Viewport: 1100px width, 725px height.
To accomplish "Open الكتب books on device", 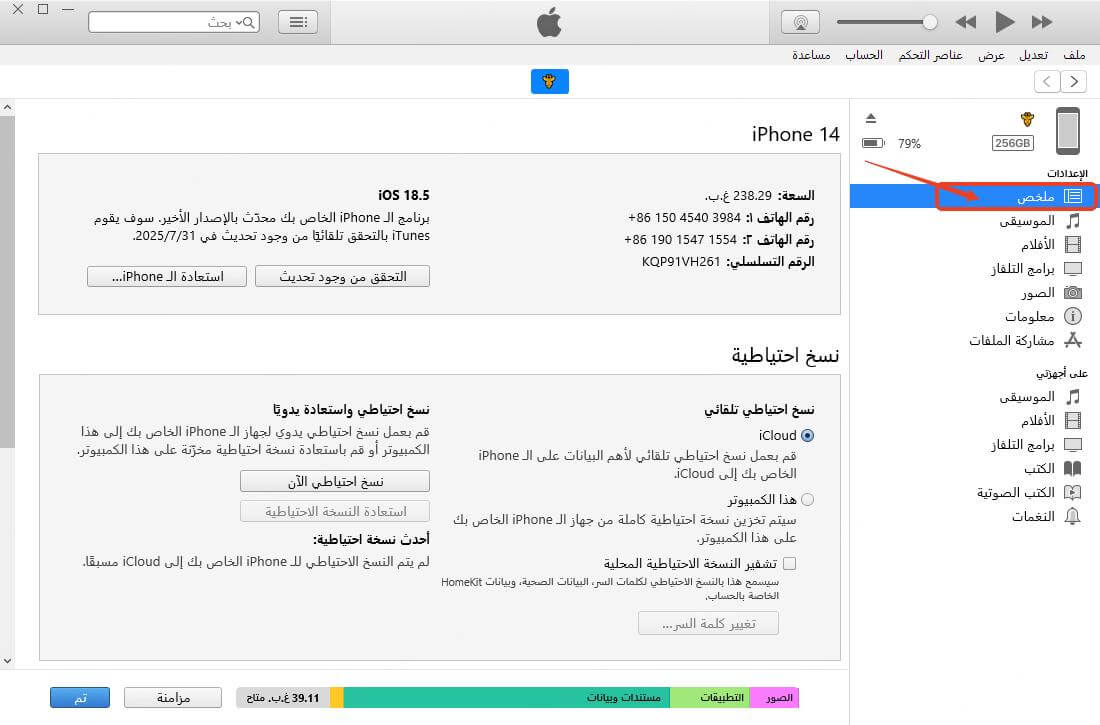I will 1052,469.
